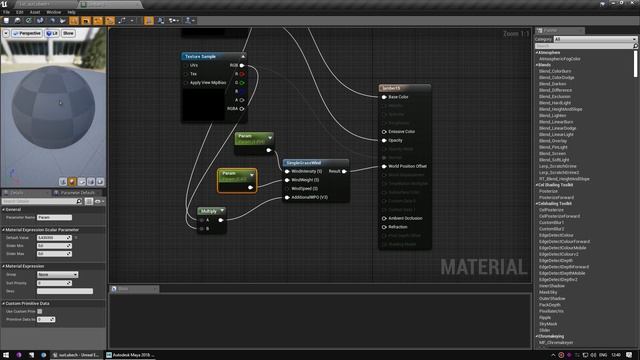
Task: Apply the material changes via toolbar
Action: [29, 20]
